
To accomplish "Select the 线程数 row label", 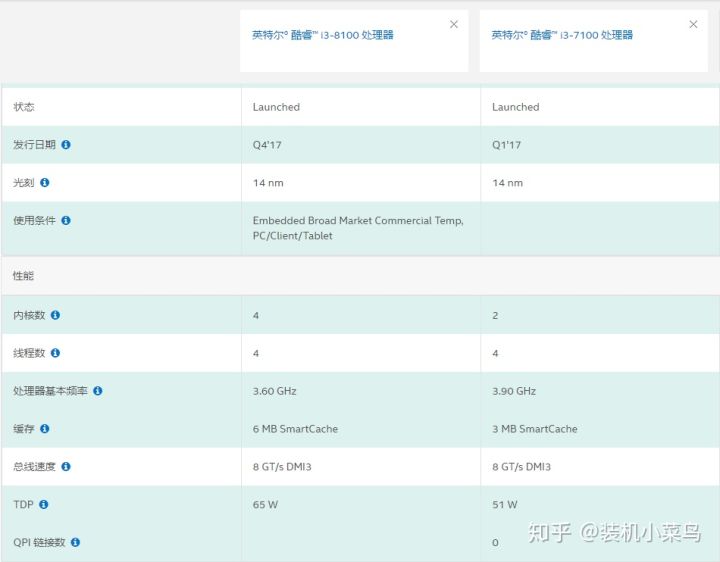I will click(29, 353).
